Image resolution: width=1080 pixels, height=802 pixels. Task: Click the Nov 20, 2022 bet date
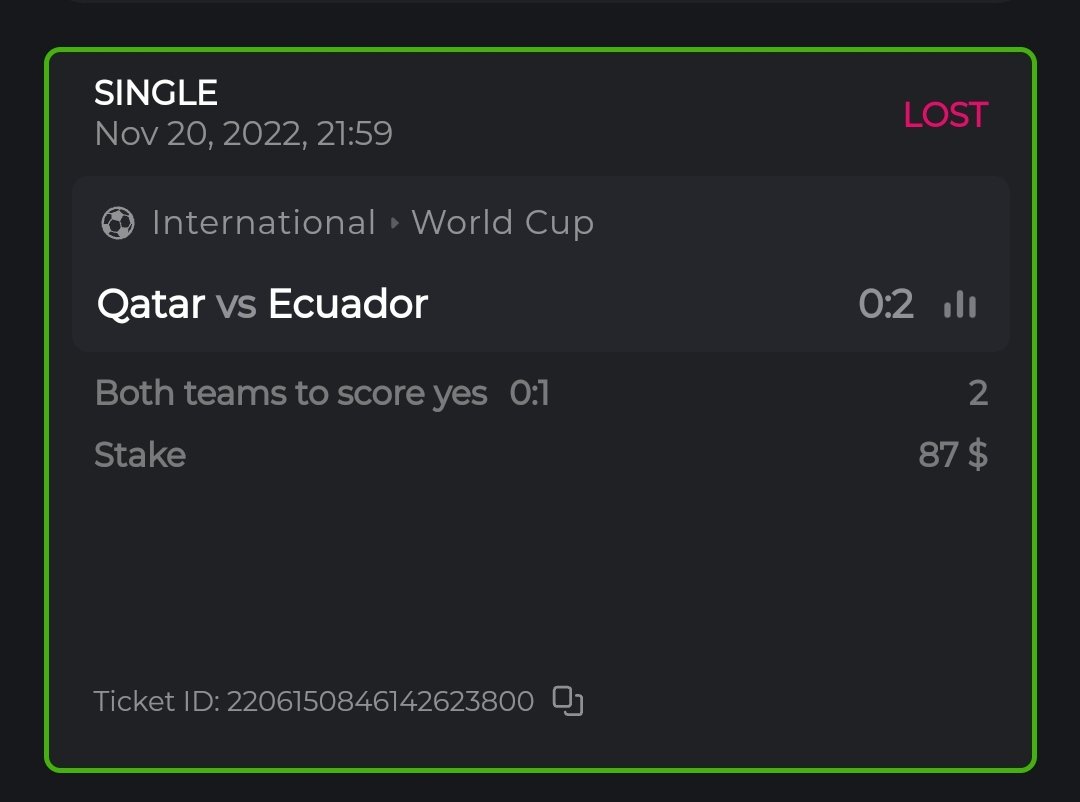click(243, 133)
